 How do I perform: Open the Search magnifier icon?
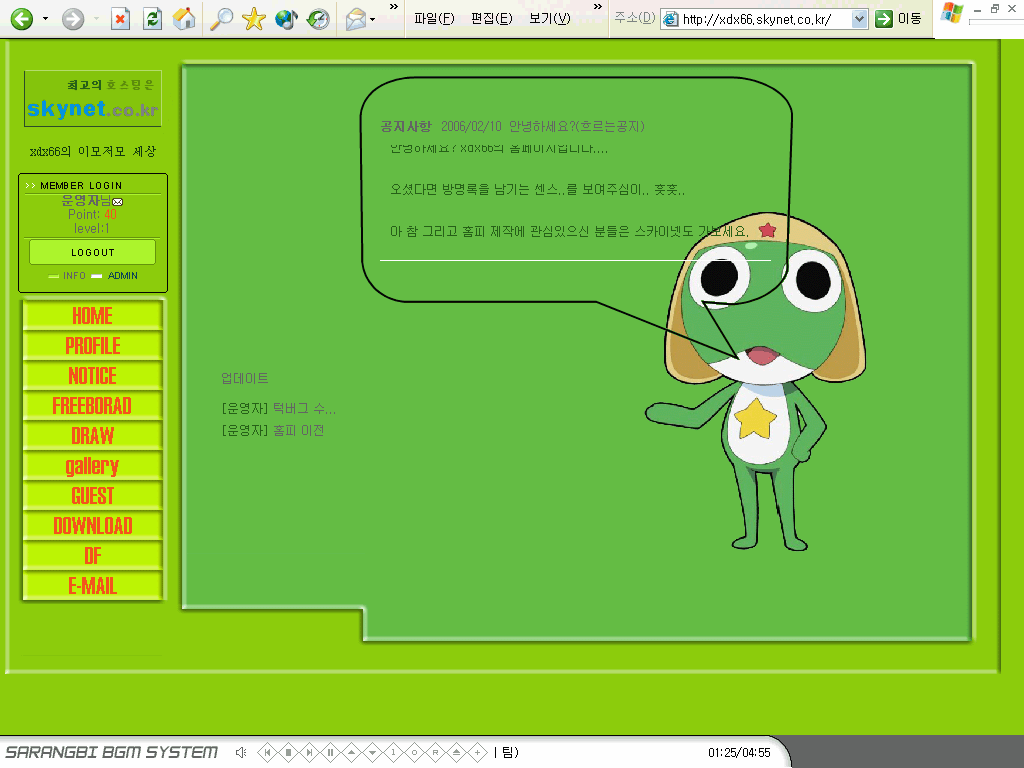pos(221,19)
